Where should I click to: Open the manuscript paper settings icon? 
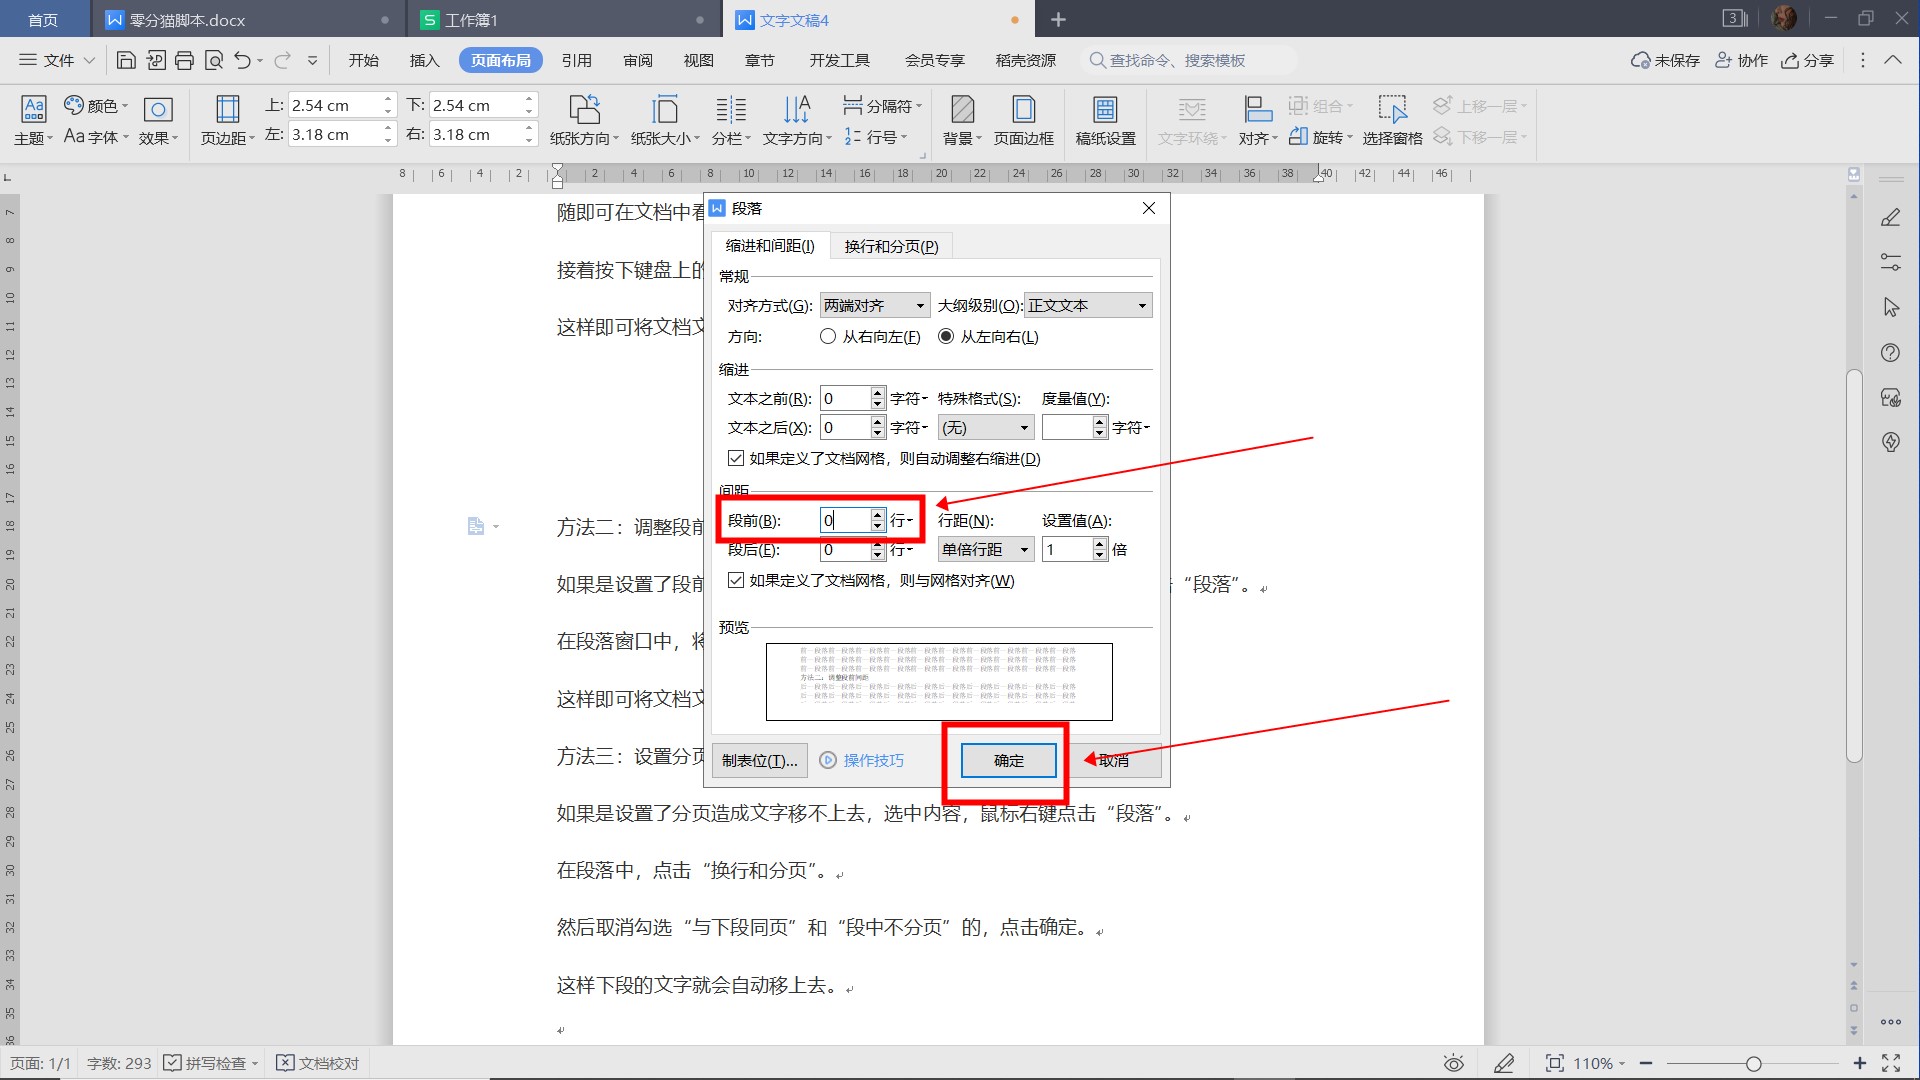tap(1105, 109)
